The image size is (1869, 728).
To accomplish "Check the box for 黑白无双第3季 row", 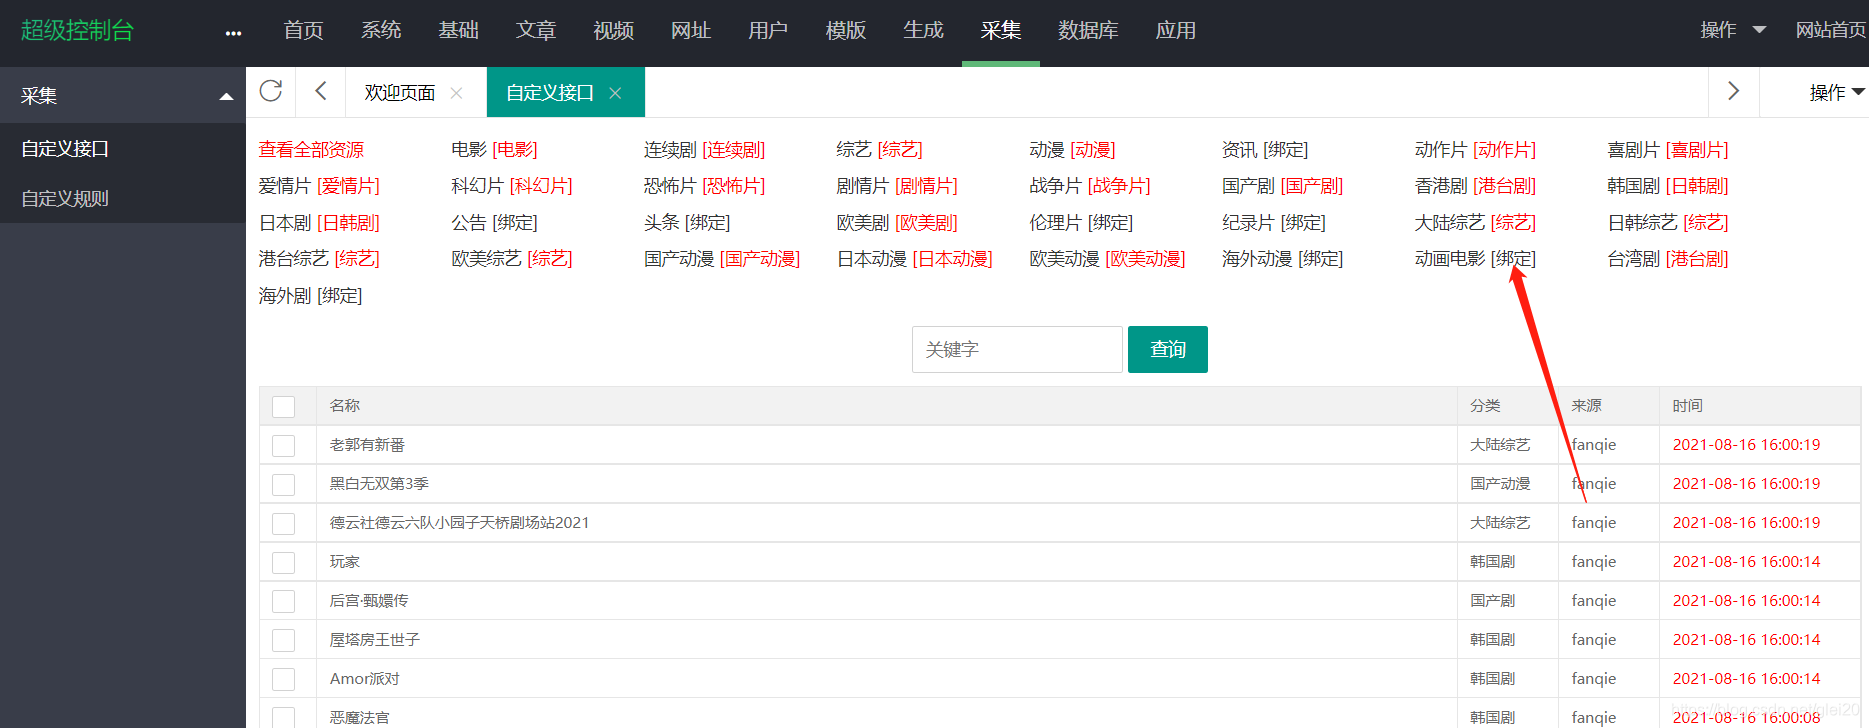I will (284, 484).
